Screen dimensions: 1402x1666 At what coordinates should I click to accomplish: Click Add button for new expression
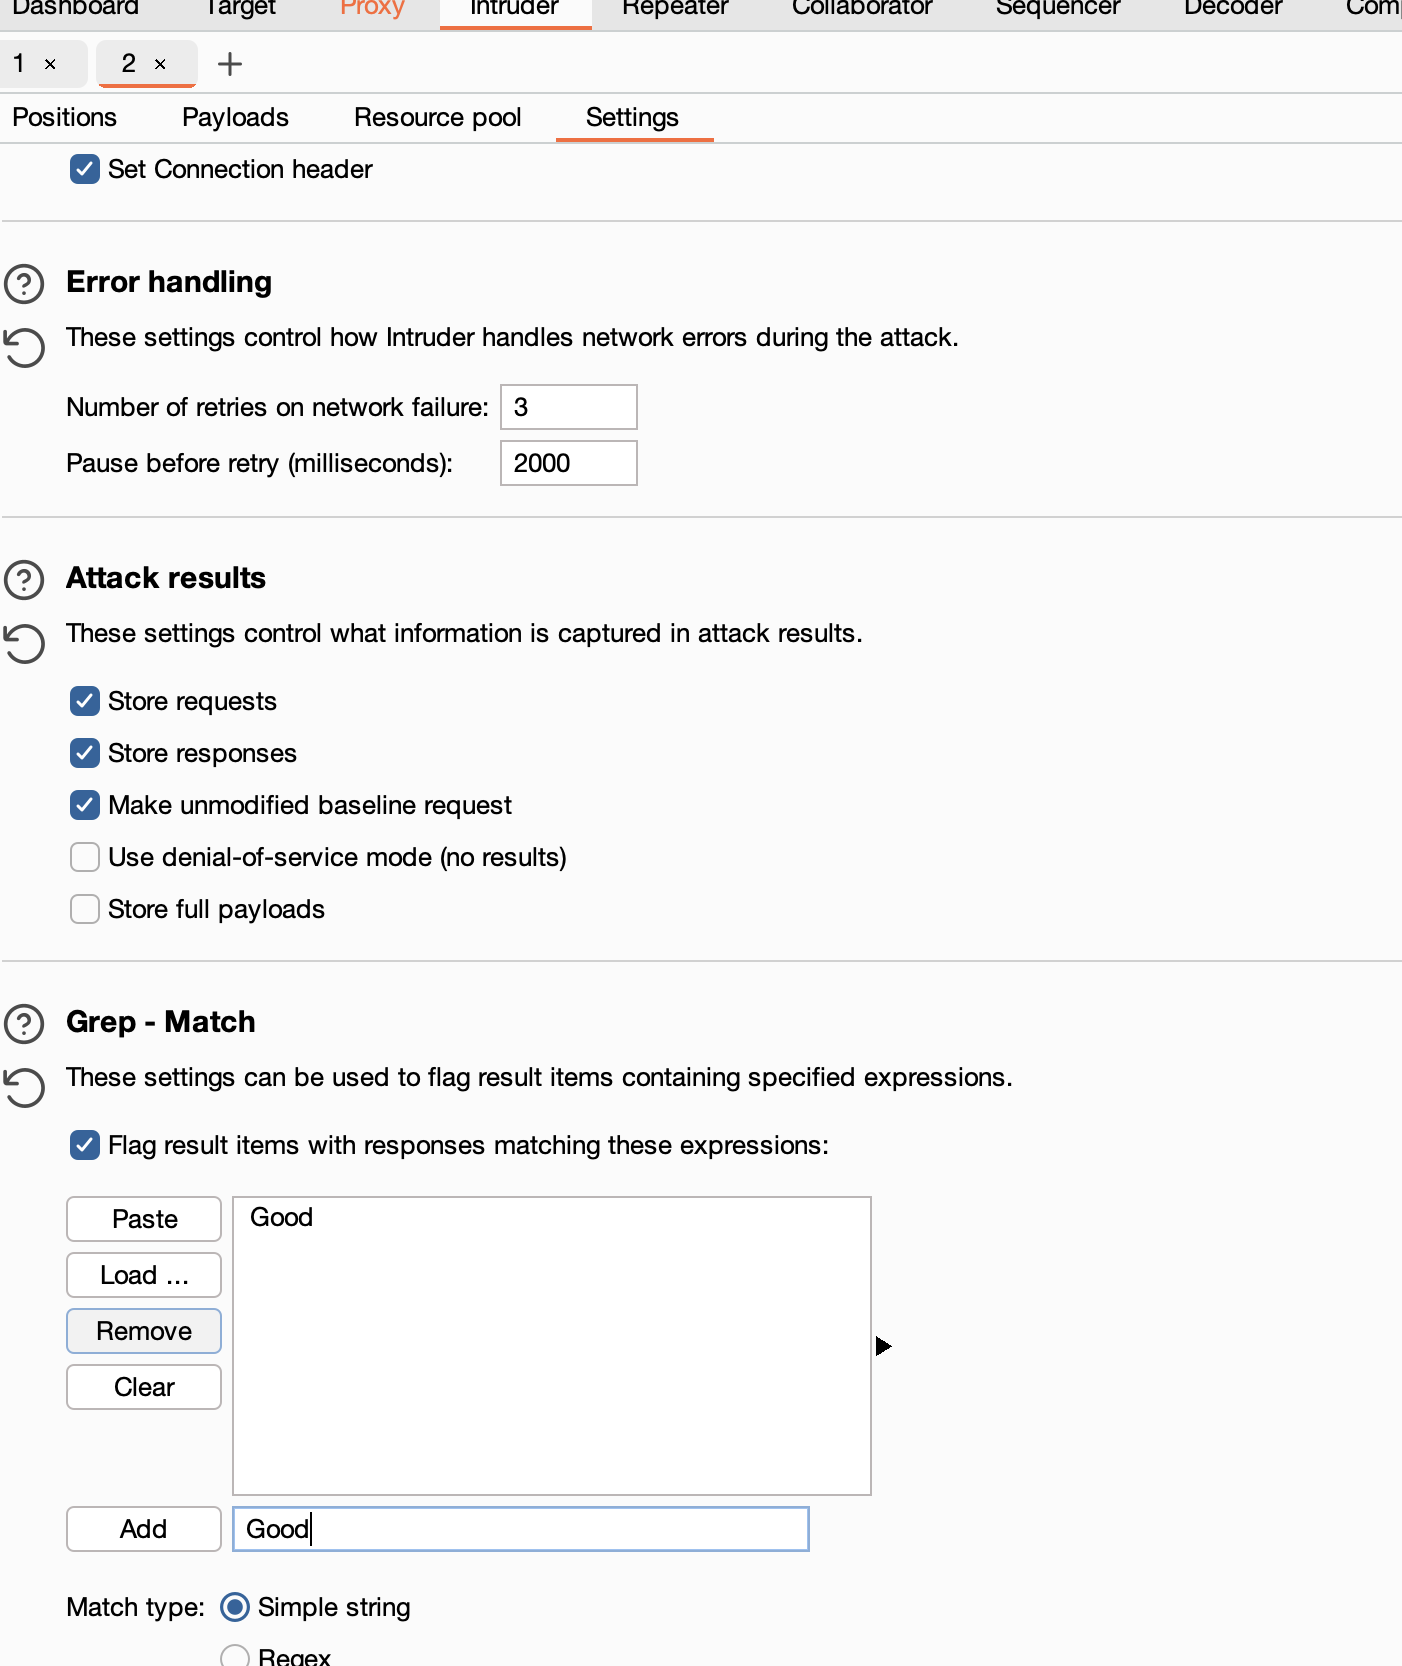coord(144,1529)
